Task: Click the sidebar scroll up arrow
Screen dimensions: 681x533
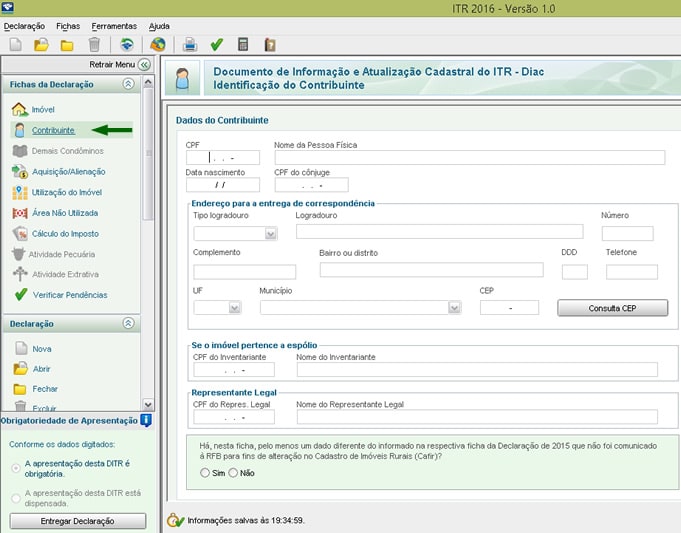Action: tap(148, 82)
